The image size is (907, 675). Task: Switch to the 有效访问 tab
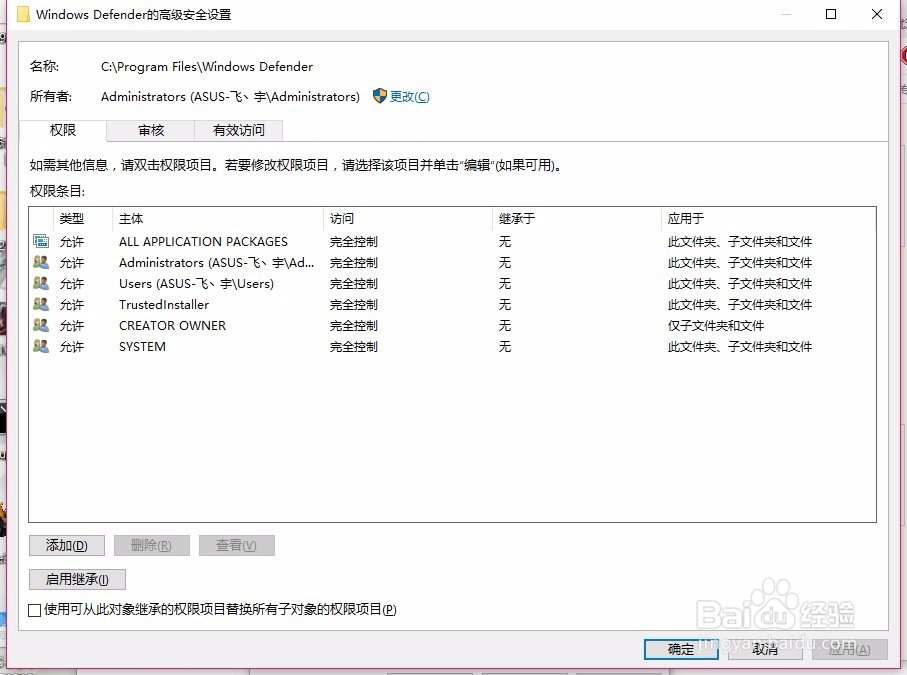point(238,131)
